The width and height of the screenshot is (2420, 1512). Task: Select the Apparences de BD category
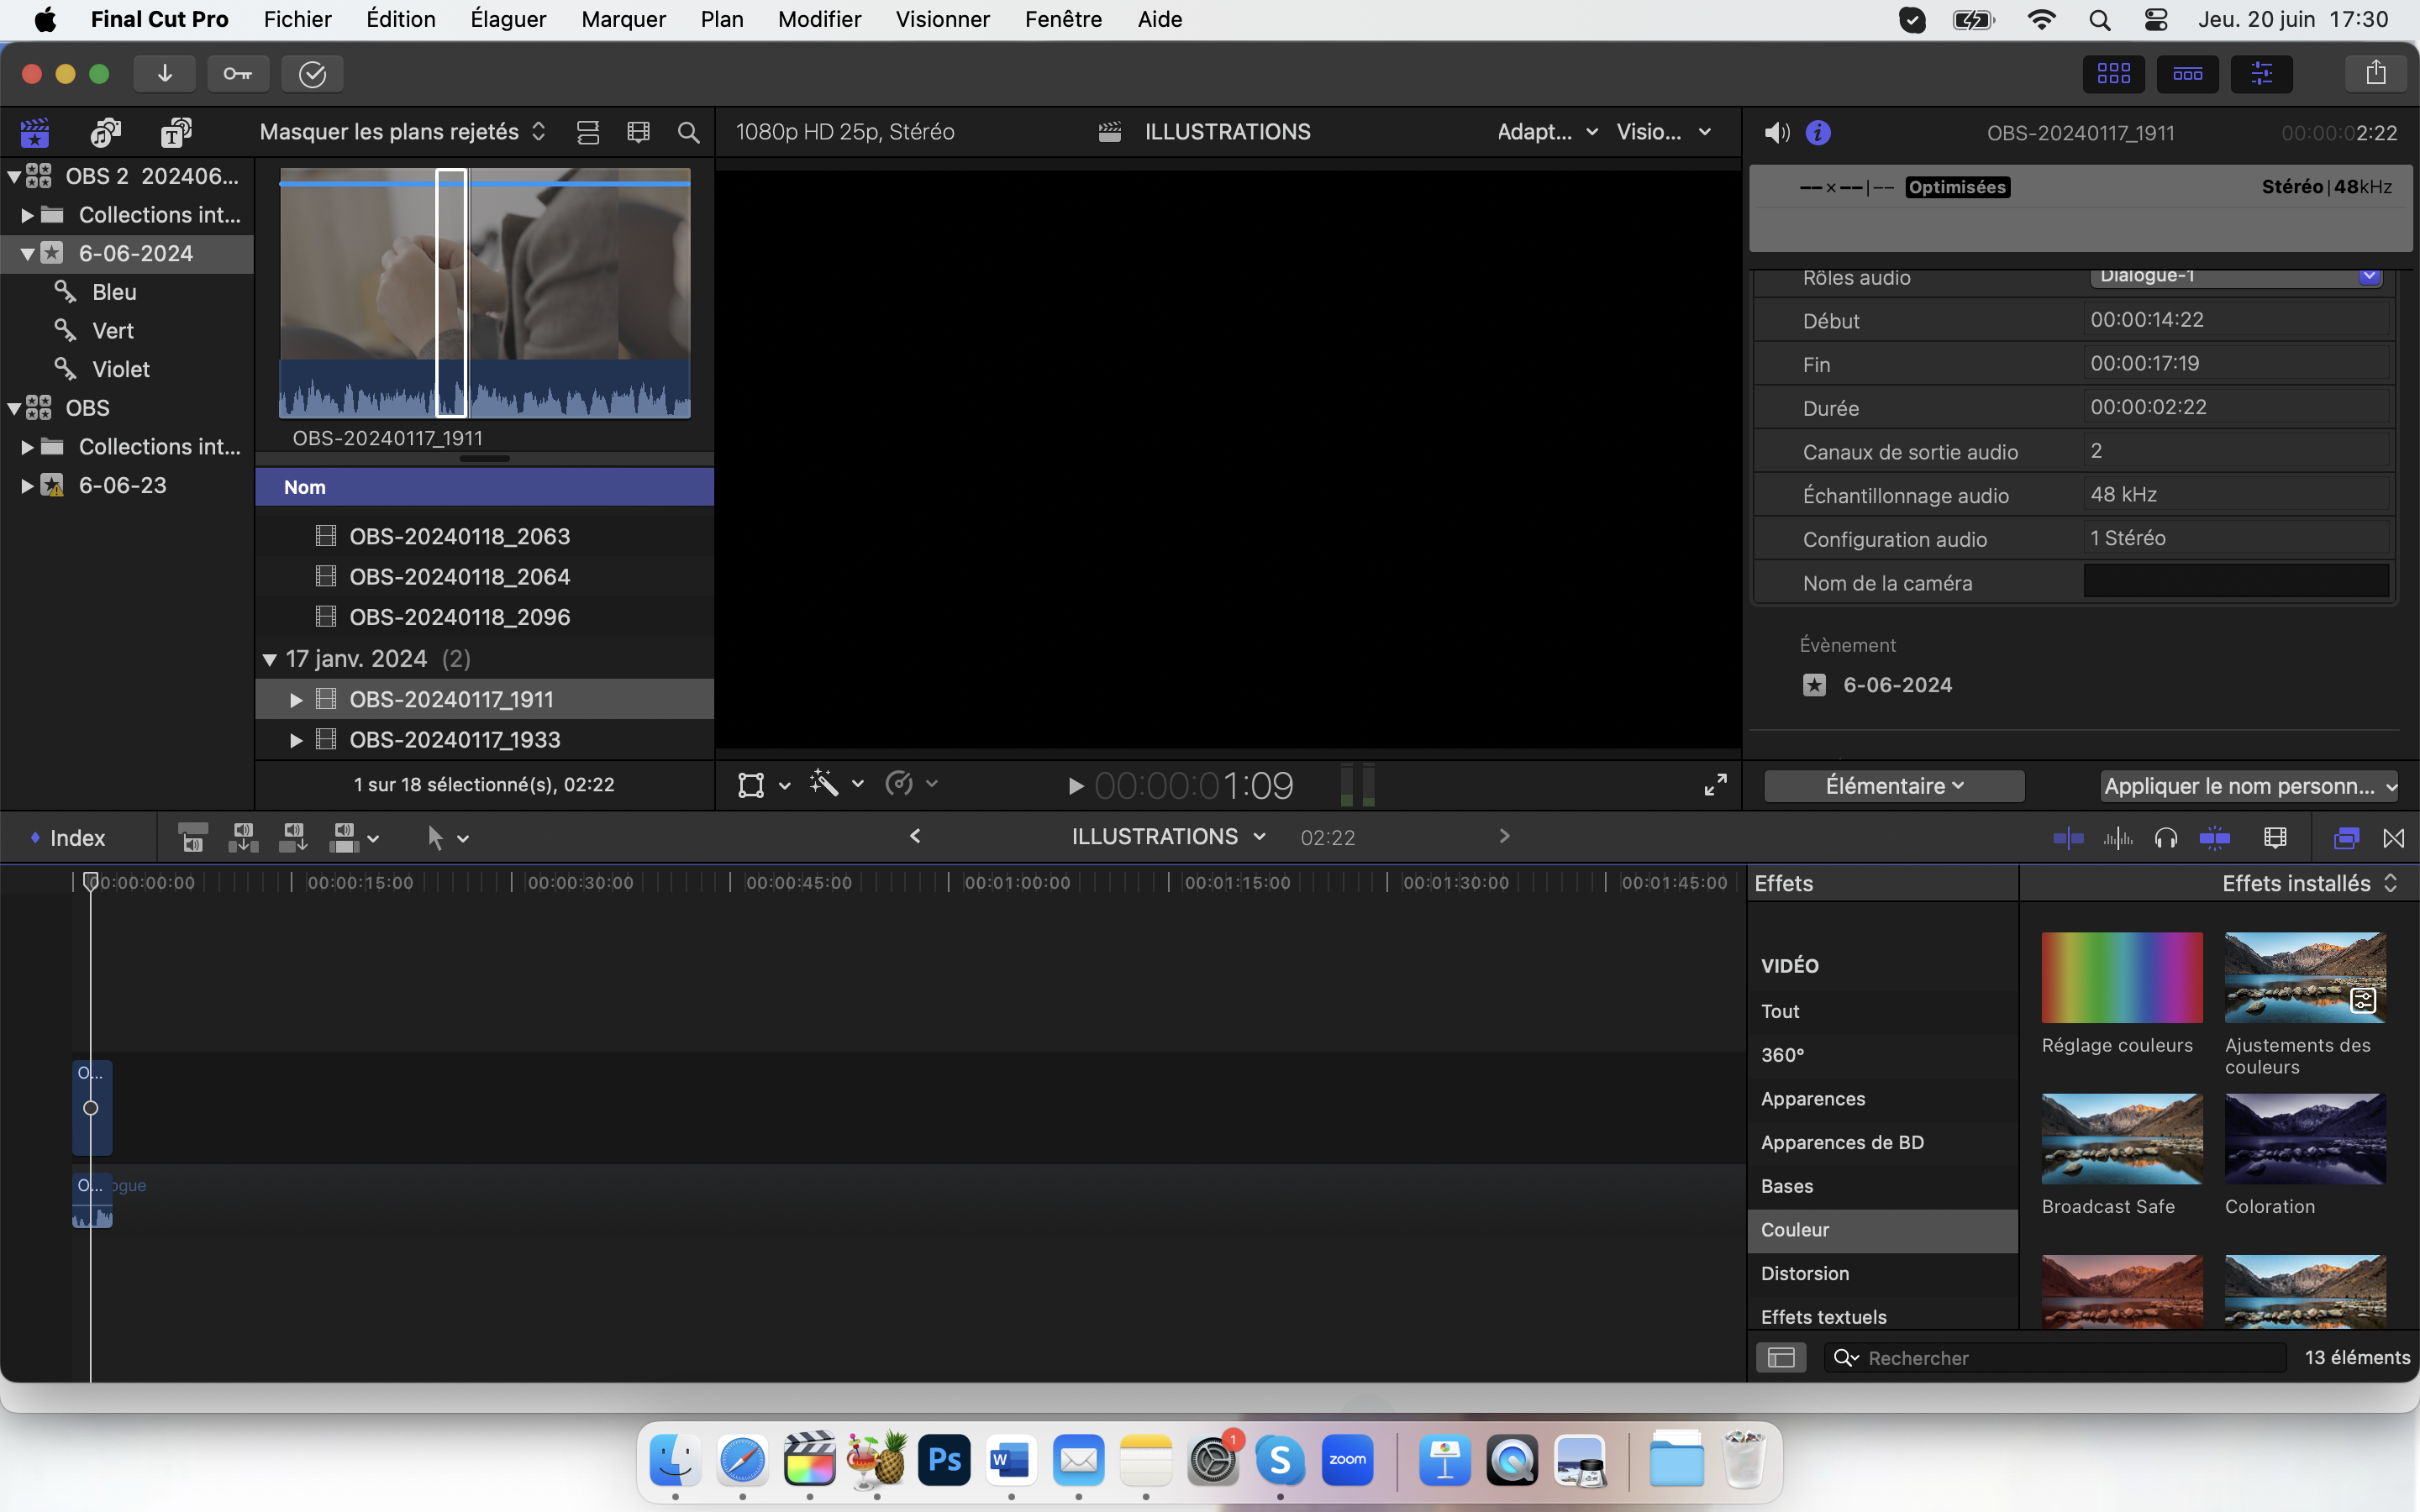(x=1882, y=1142)
